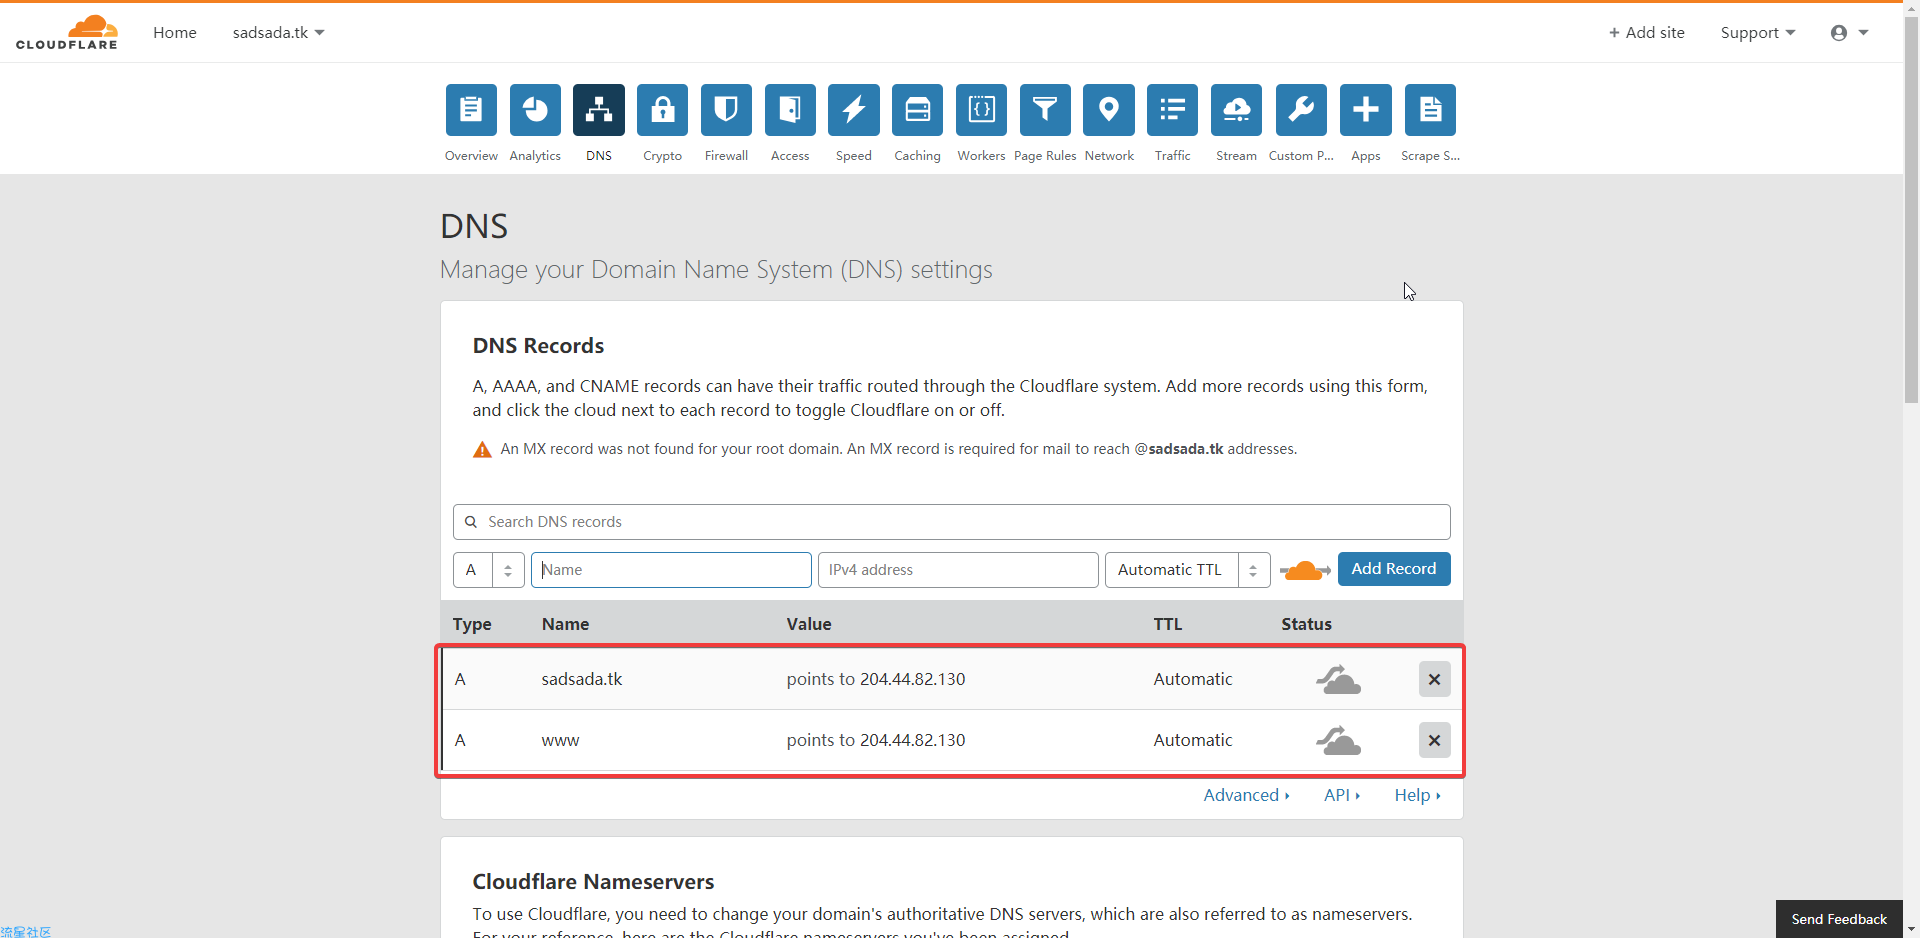
Task: Click value 204.44.82.130 of sadsada.tk record
Action: click(912, 679)
